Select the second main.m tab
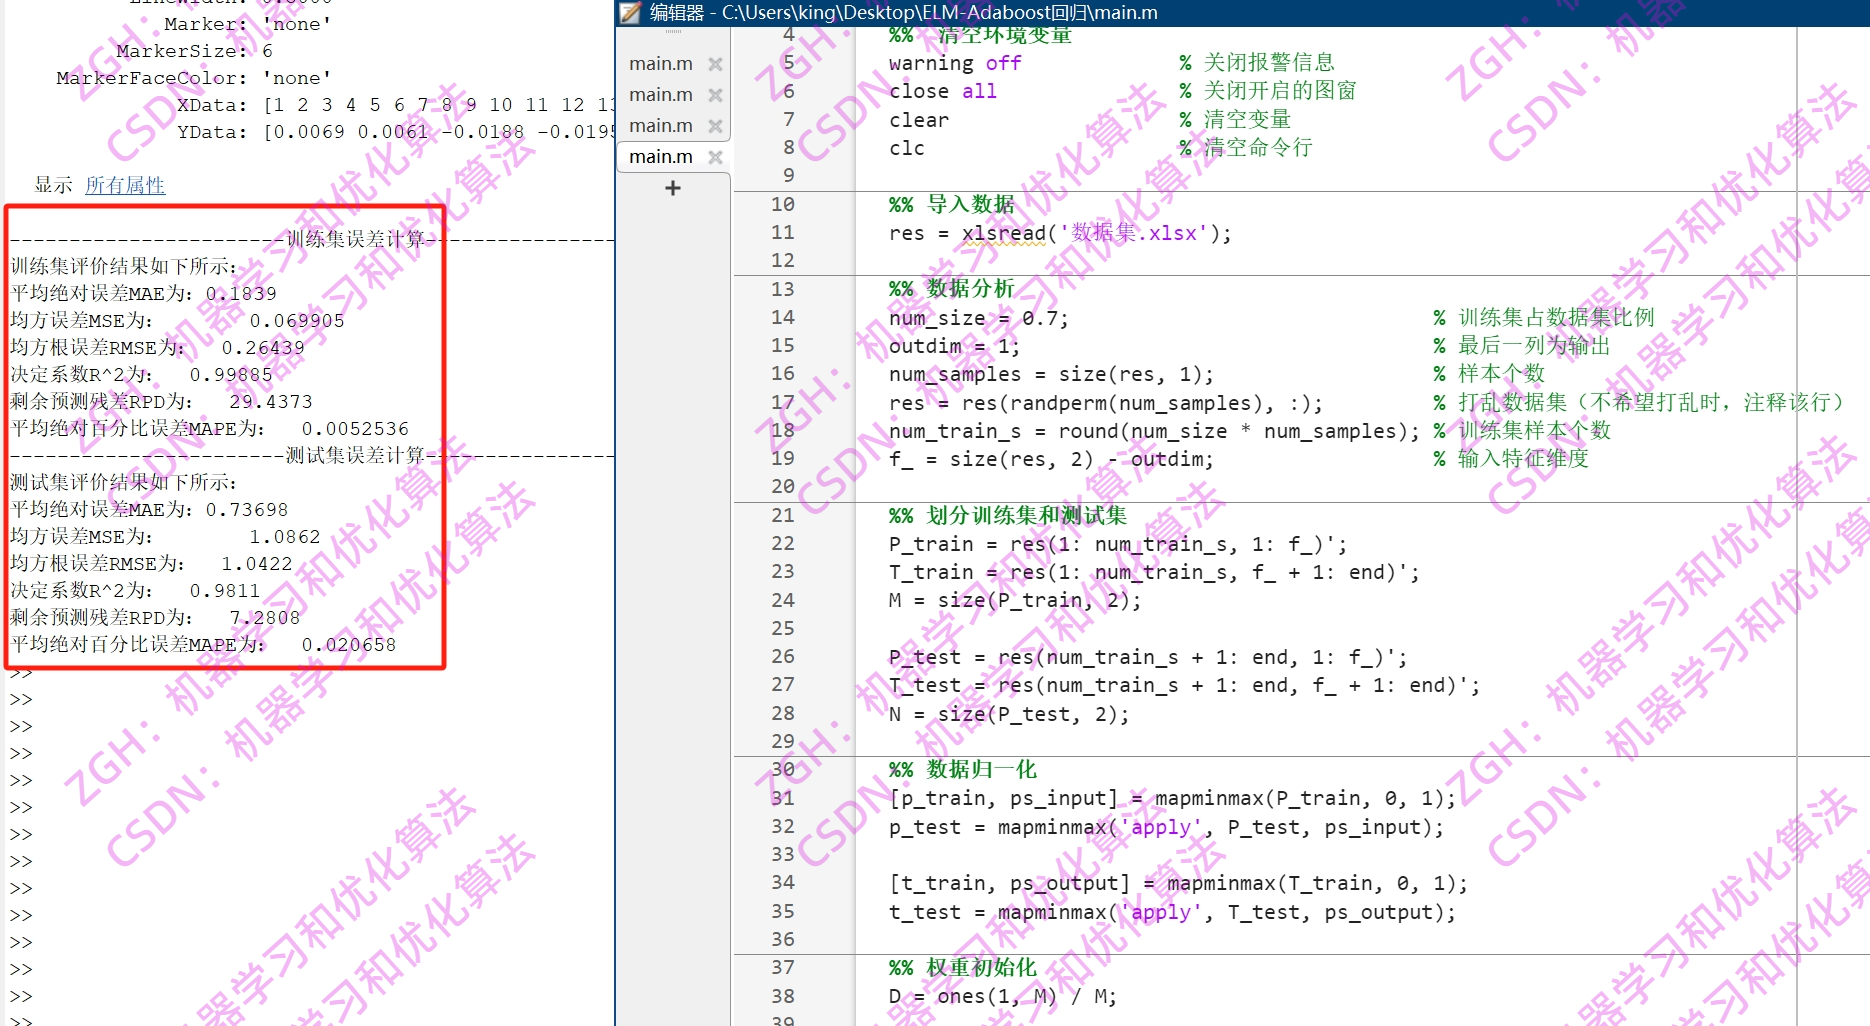Screen dimensions: 1870x1026 click(x=660, y=94)
